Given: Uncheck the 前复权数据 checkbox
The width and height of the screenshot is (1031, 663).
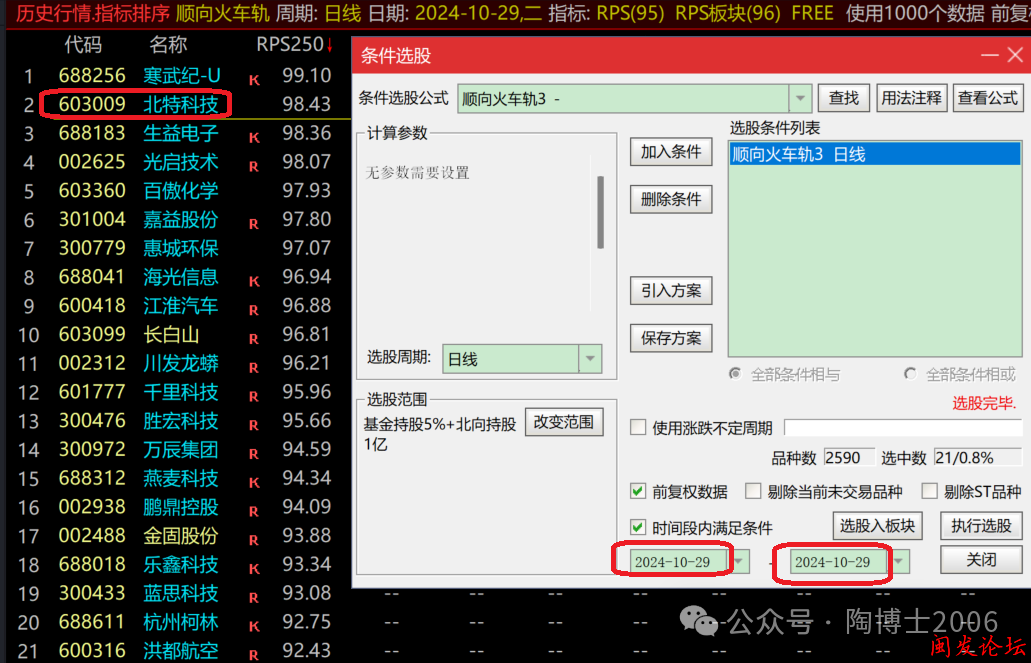Looking at the screenshot, I should pyautogui.click(x=637, y=490).
